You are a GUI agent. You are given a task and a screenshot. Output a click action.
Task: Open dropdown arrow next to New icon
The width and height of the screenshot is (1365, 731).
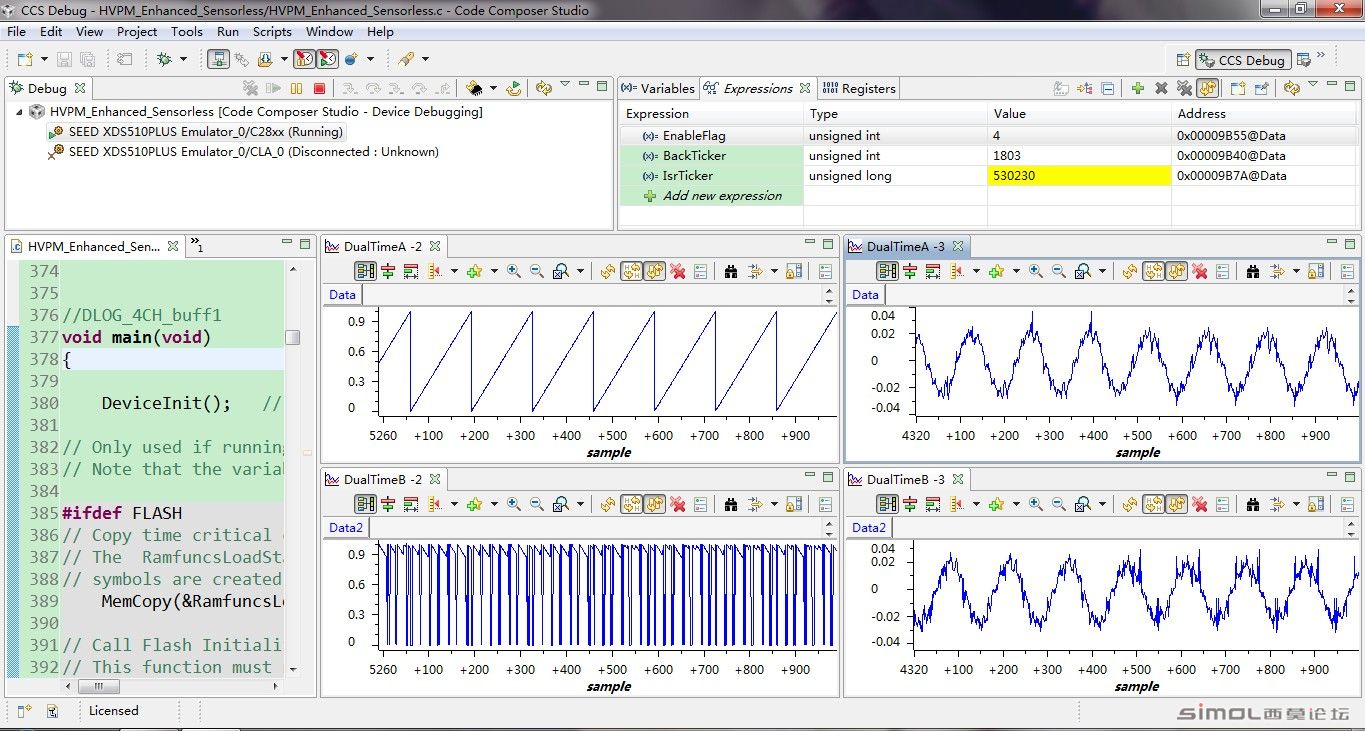point(42,60)
